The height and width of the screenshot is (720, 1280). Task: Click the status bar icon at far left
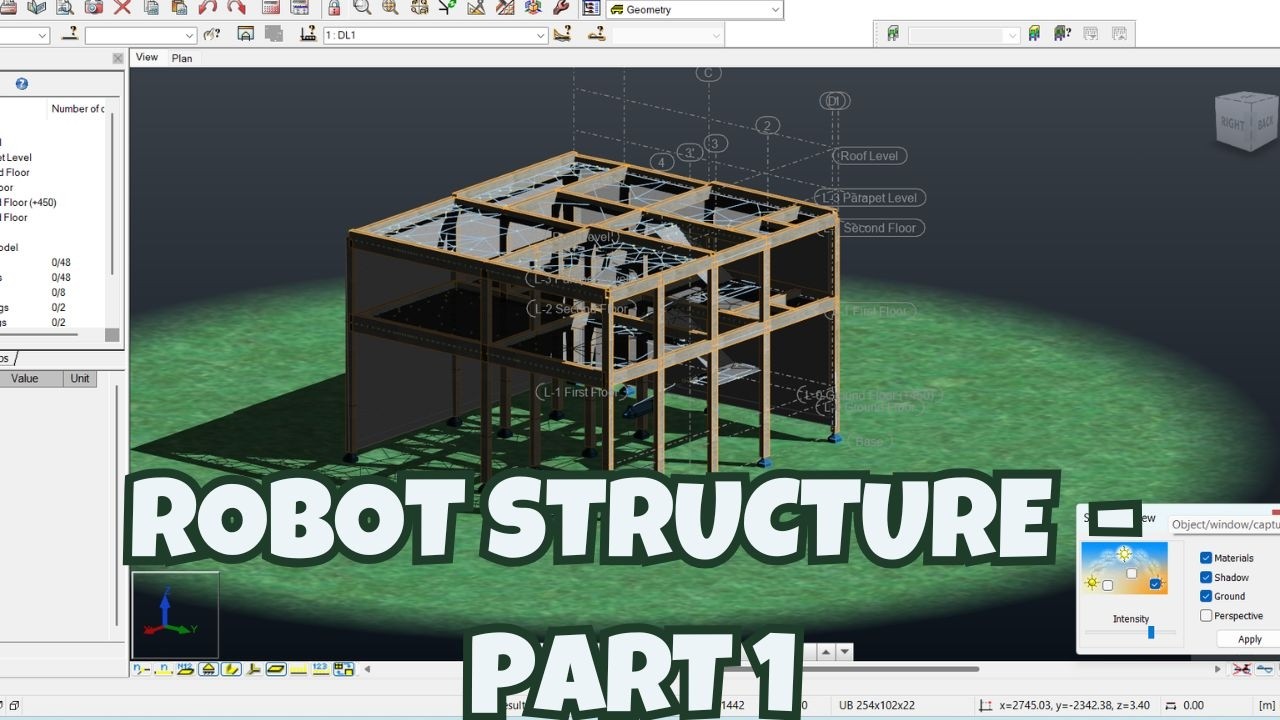coord(15,706)
